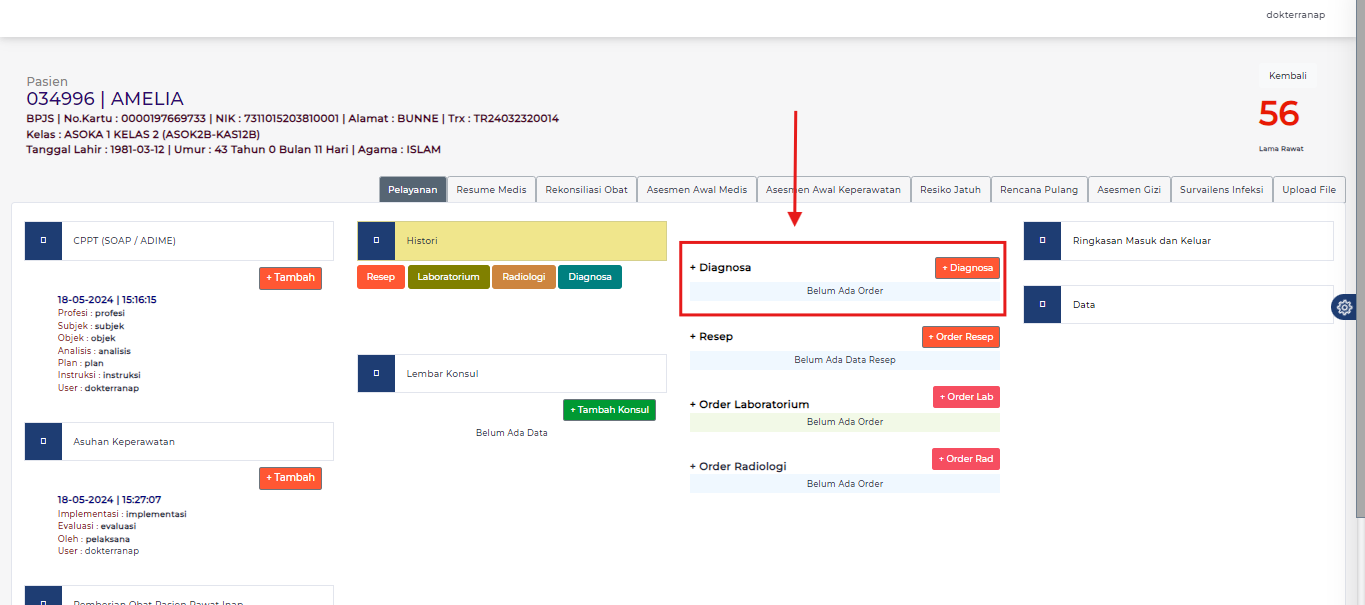Open the Rekonsiliasi Obat tab
Image resolution: width=1365 pixels, height=605 pixels.
(x=586, y=190)
